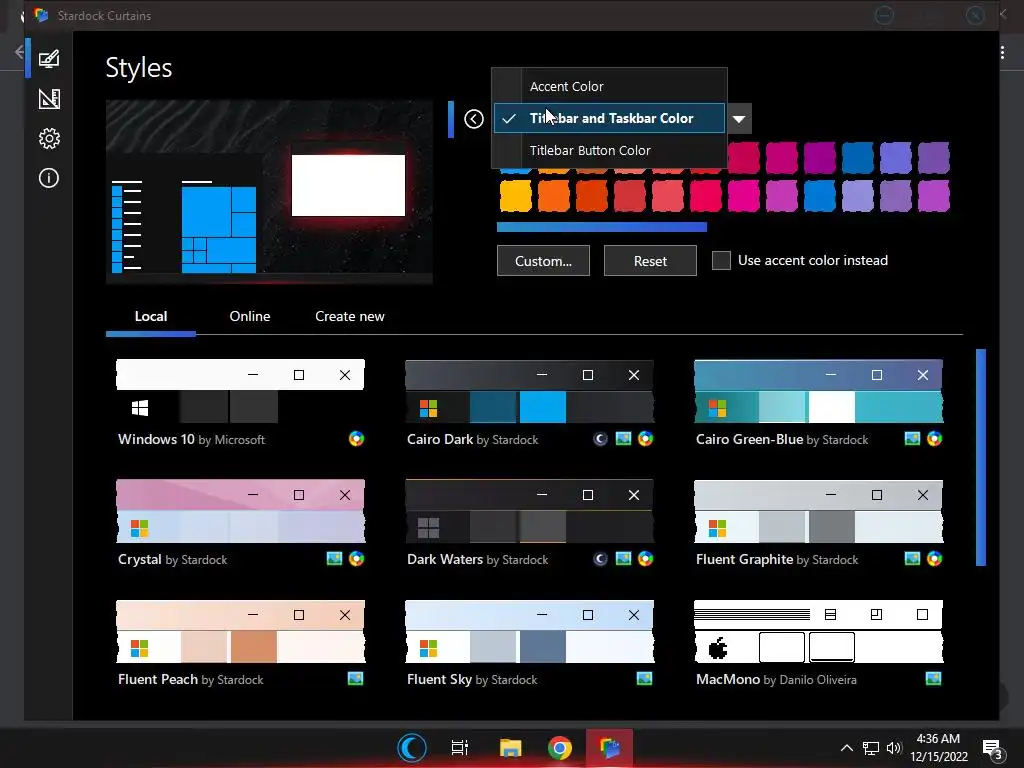Click color wheel icon on Dark Waters
1024x768 pixels.
[x=645, y=559]
